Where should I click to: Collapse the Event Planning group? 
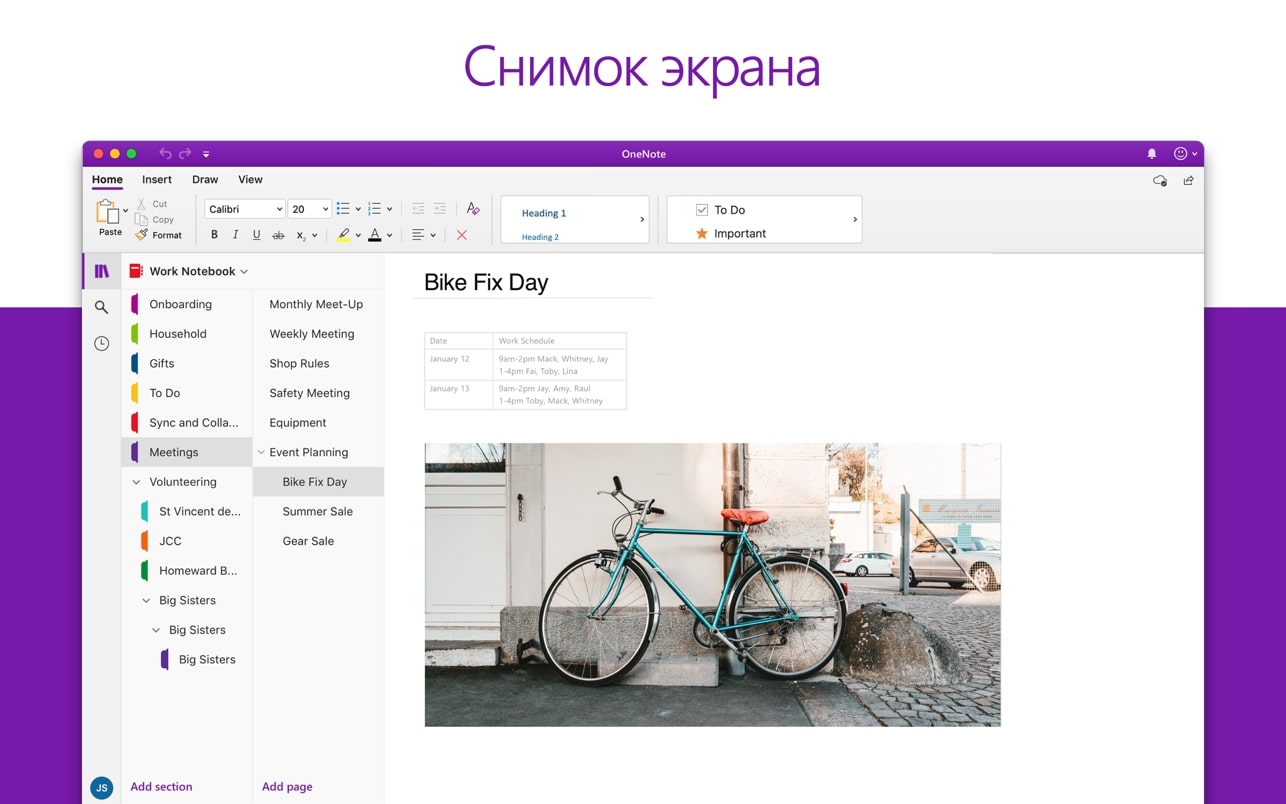click(x=262, y=452)
